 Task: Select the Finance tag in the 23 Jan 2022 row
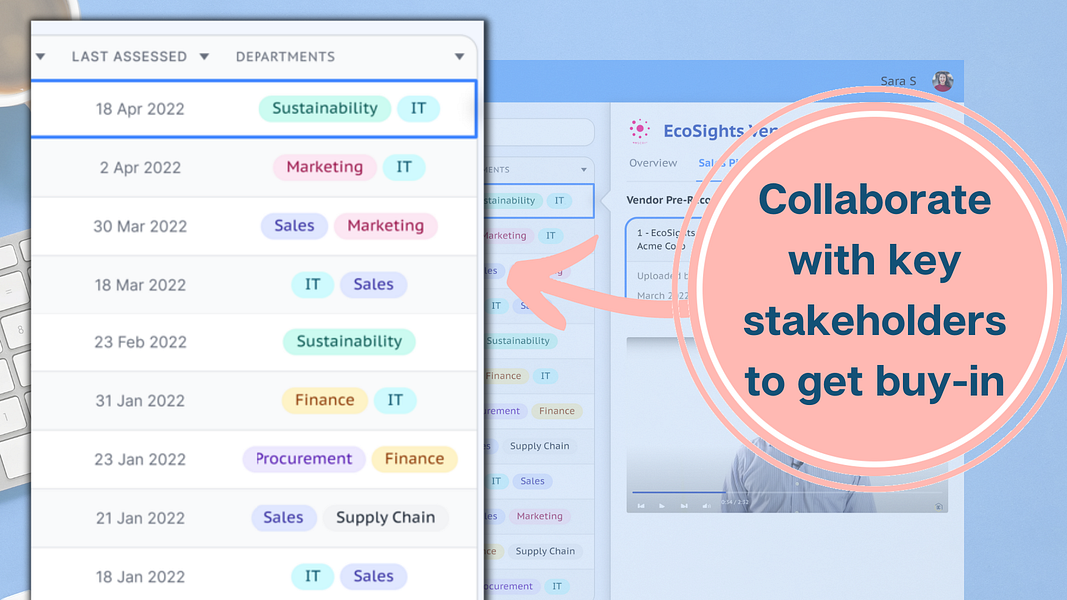click(414, 459)
